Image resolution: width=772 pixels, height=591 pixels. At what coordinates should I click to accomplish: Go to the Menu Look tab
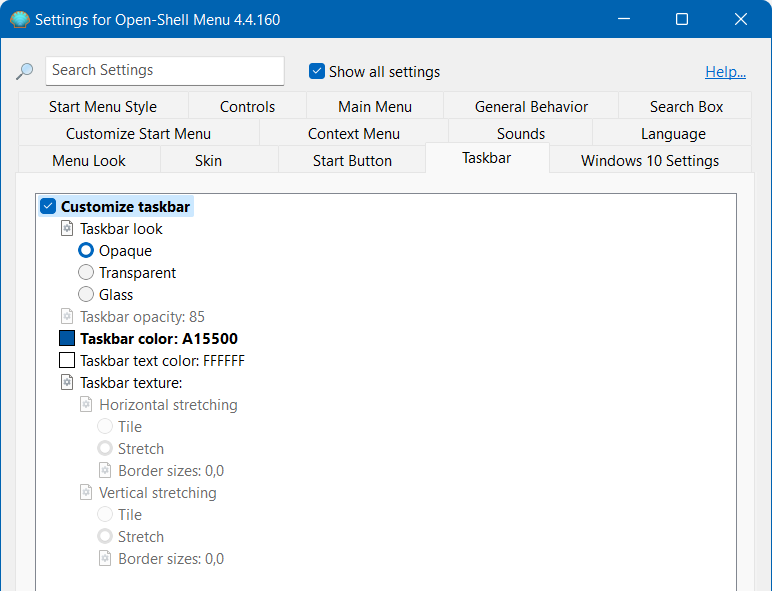(x=89, y=161)
